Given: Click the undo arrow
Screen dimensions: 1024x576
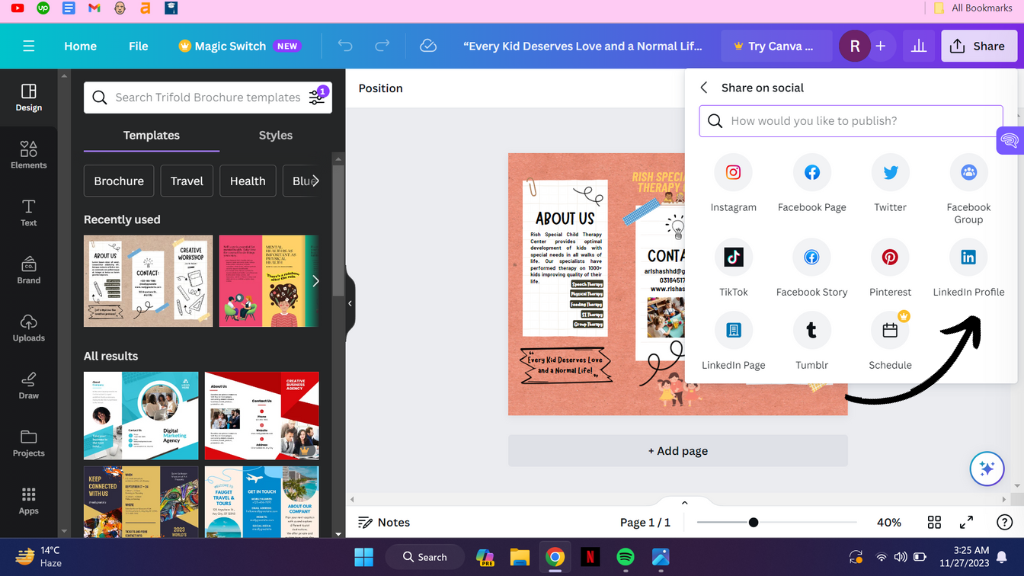Looking at the screenshot, I should pyautogui.click(x=345, y=46).
